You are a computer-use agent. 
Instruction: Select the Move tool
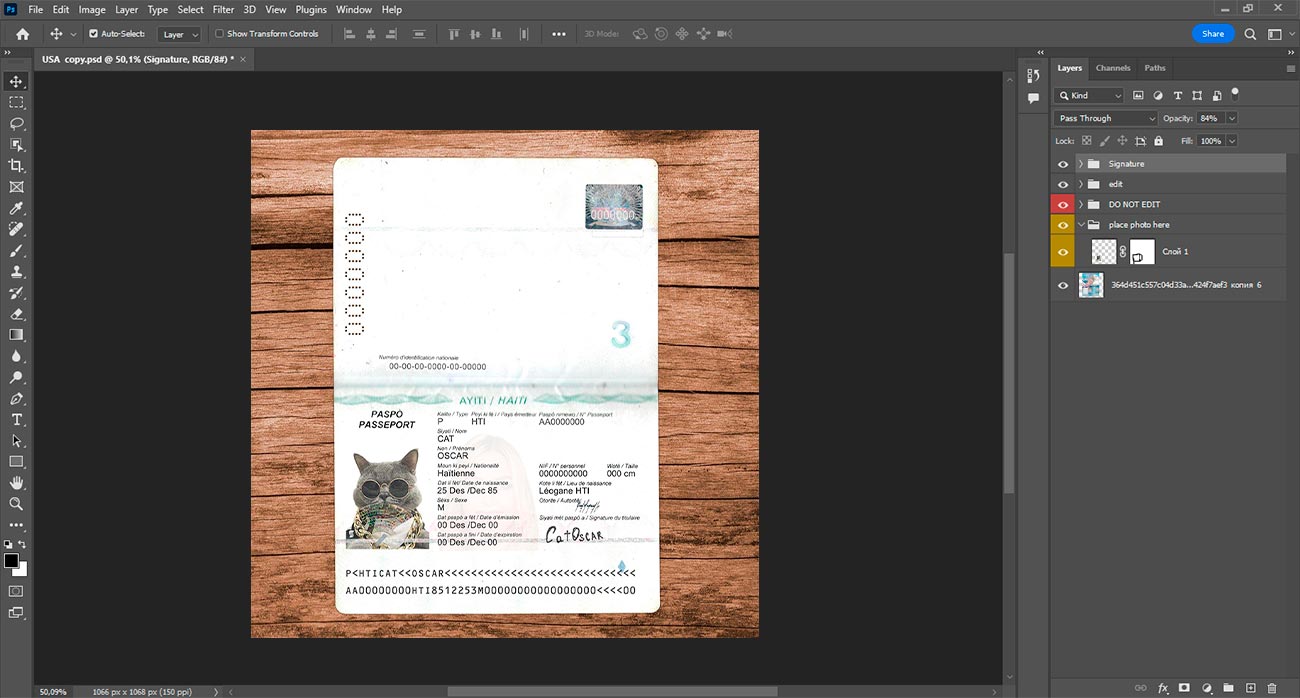[x=16, y=81]
